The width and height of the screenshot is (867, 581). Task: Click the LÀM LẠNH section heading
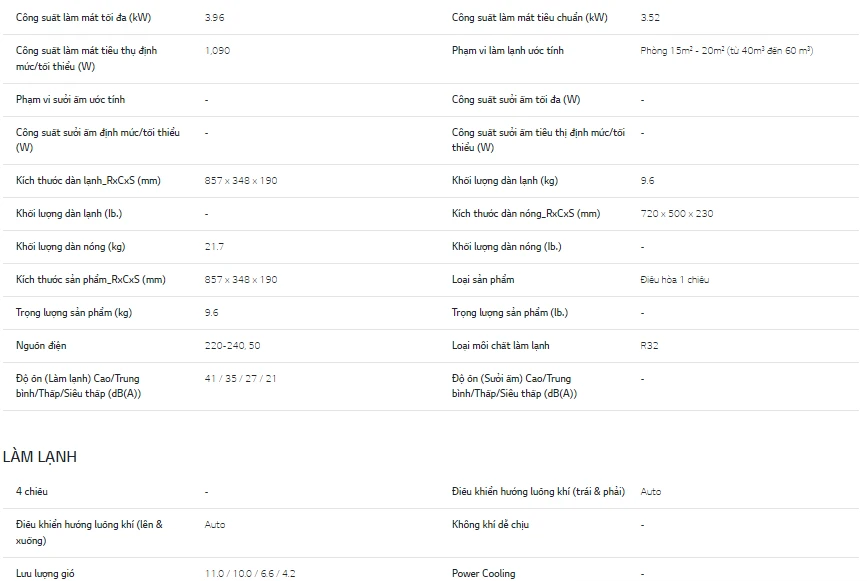(40, 457)
